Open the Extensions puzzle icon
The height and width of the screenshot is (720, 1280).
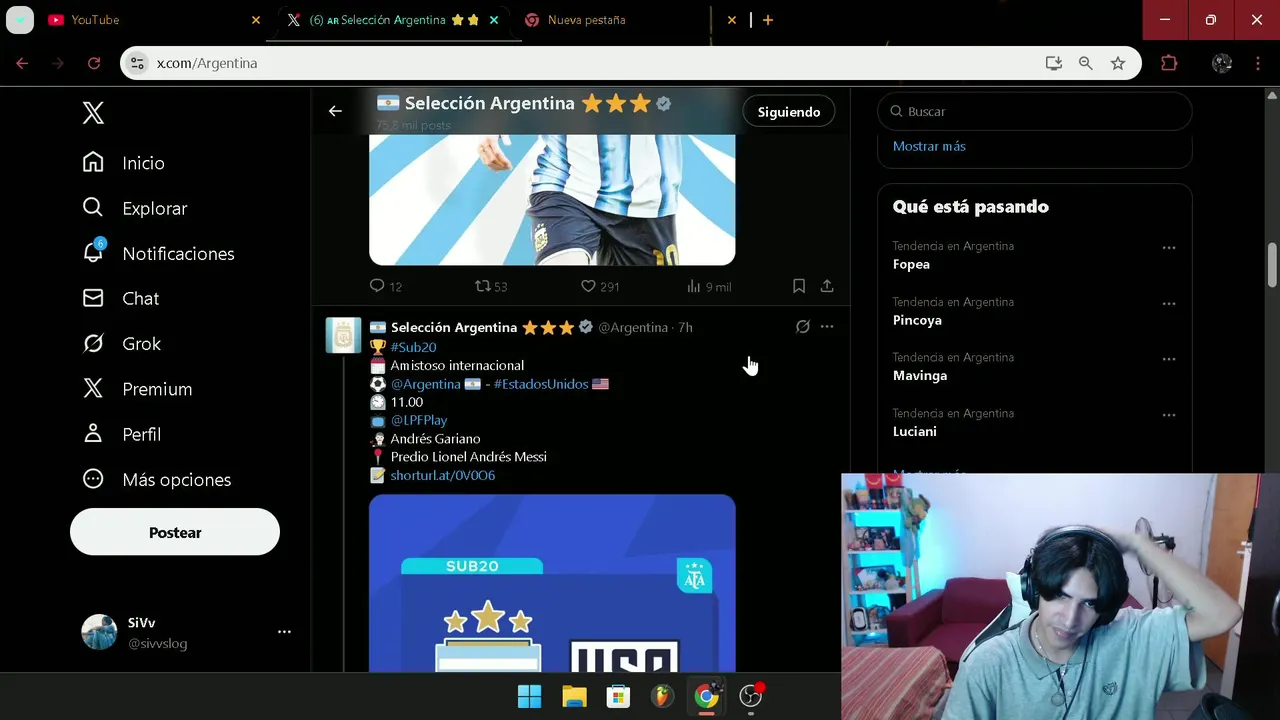click(1169, 63)
